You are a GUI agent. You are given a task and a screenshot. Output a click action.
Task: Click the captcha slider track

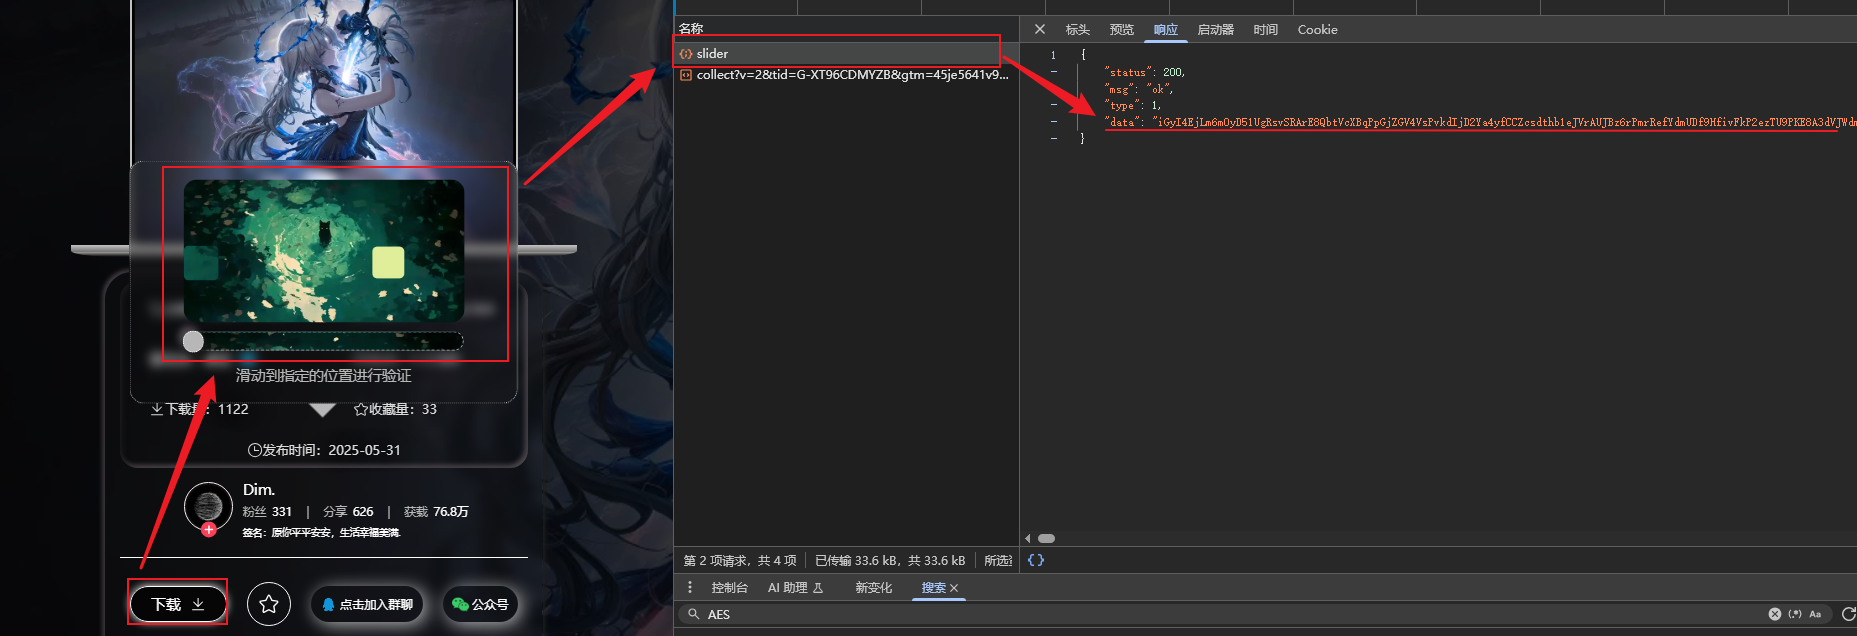tap(324, 341)
